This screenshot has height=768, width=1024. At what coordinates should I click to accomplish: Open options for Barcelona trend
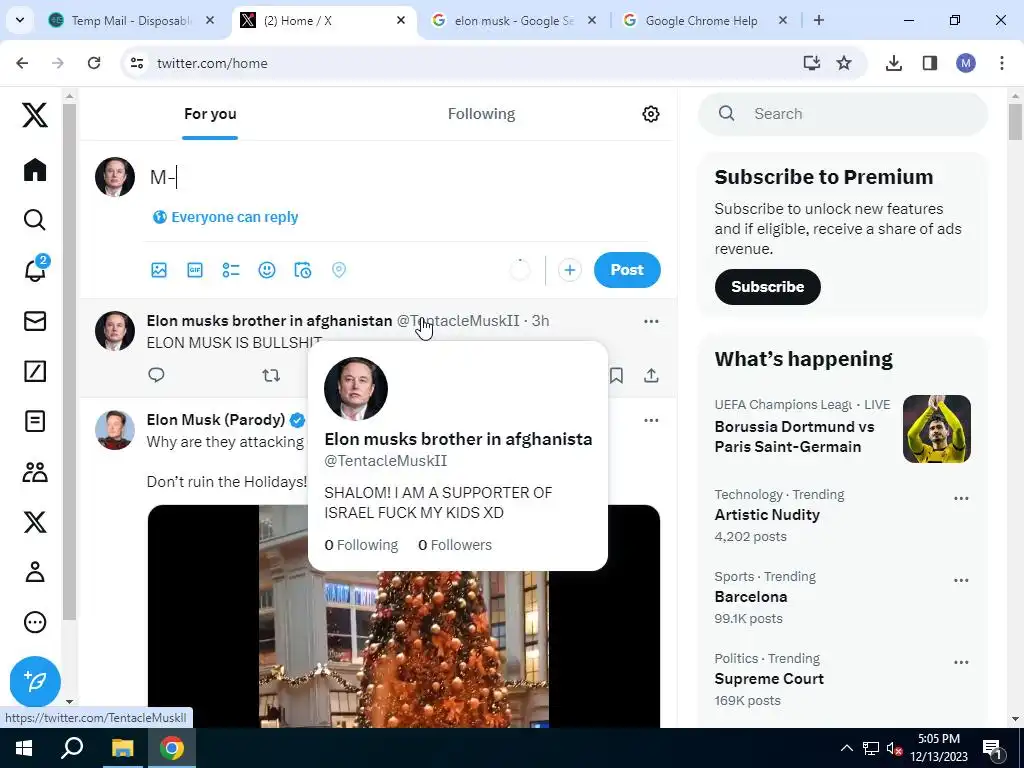click(x=961, y=581)
